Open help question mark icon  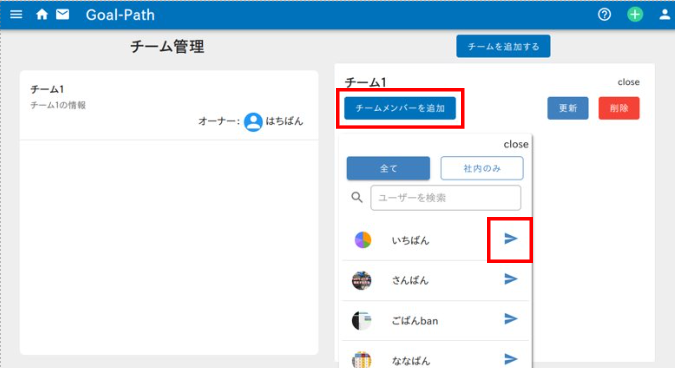coord(604,15)
